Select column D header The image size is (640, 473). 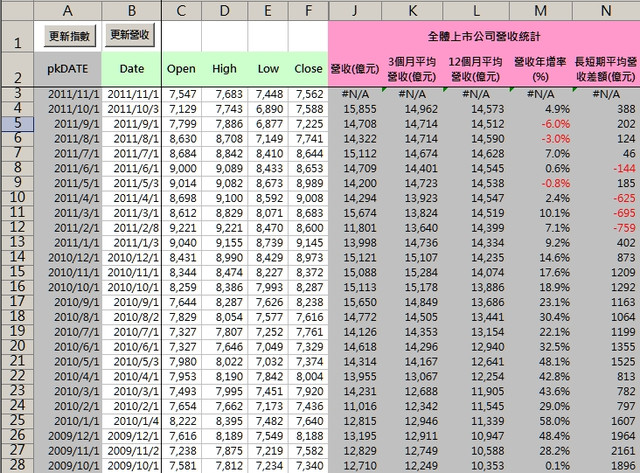(224, 10)
